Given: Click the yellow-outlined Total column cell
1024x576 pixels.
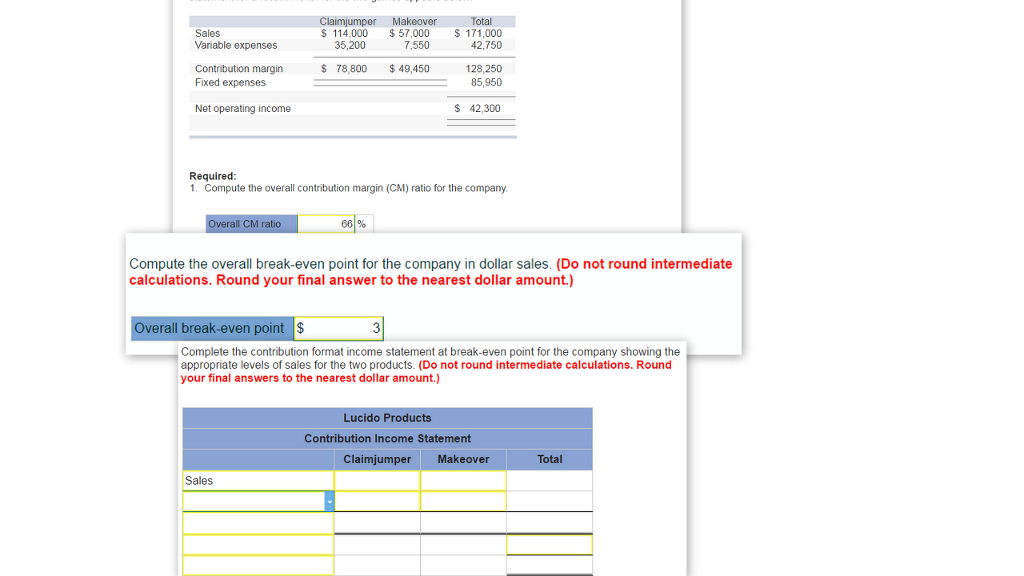Looking at the screenshot, I should point(549,545).
